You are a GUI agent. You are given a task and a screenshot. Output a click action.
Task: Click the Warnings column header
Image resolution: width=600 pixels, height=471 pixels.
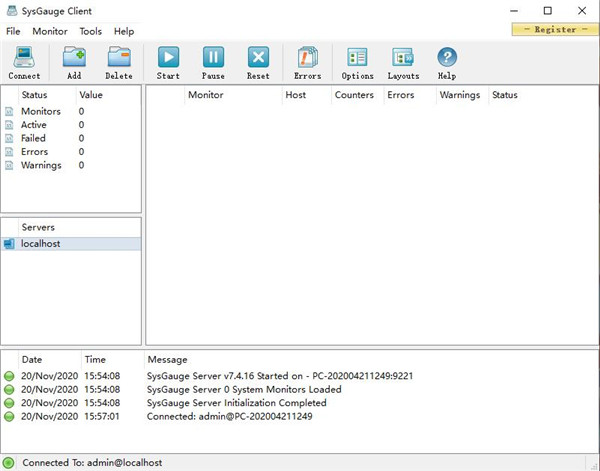460,95
